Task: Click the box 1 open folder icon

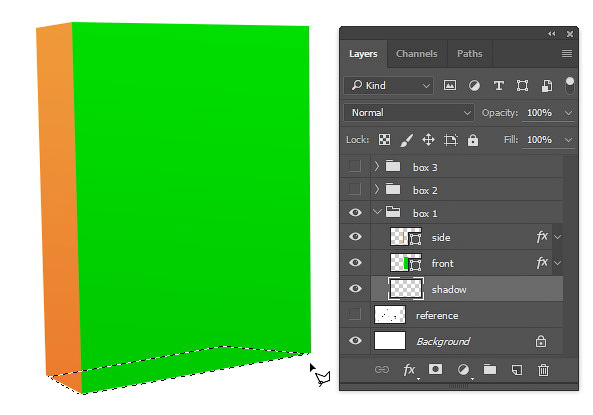Action: (x=393, y=212)
